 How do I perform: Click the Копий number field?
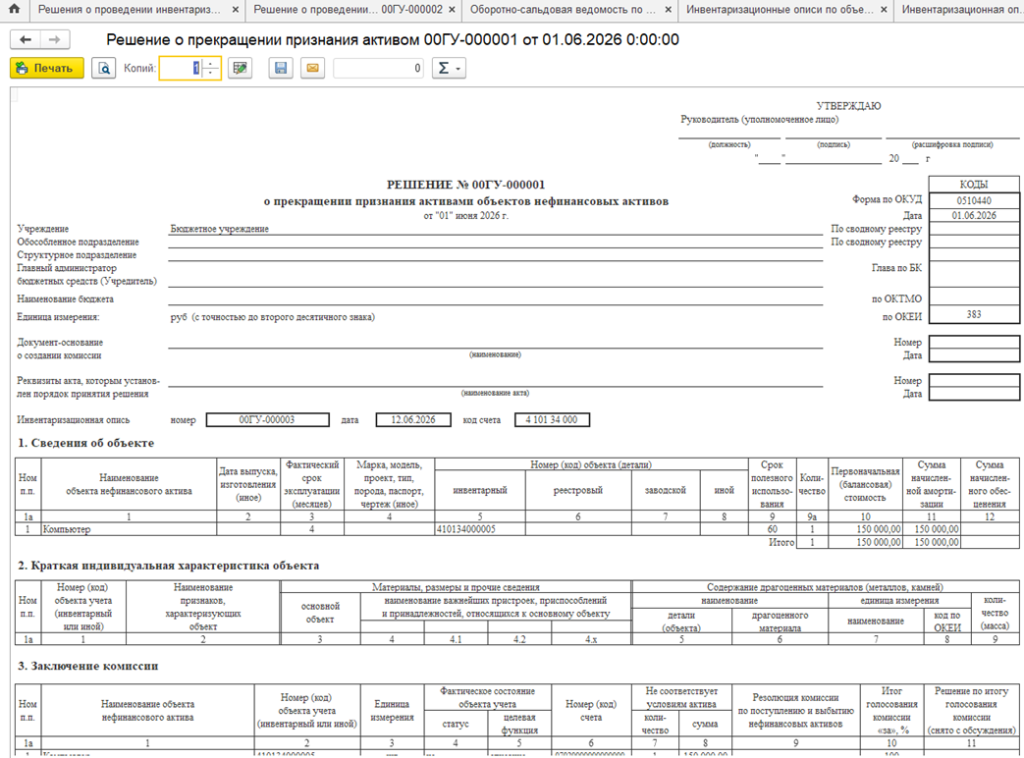182,68
